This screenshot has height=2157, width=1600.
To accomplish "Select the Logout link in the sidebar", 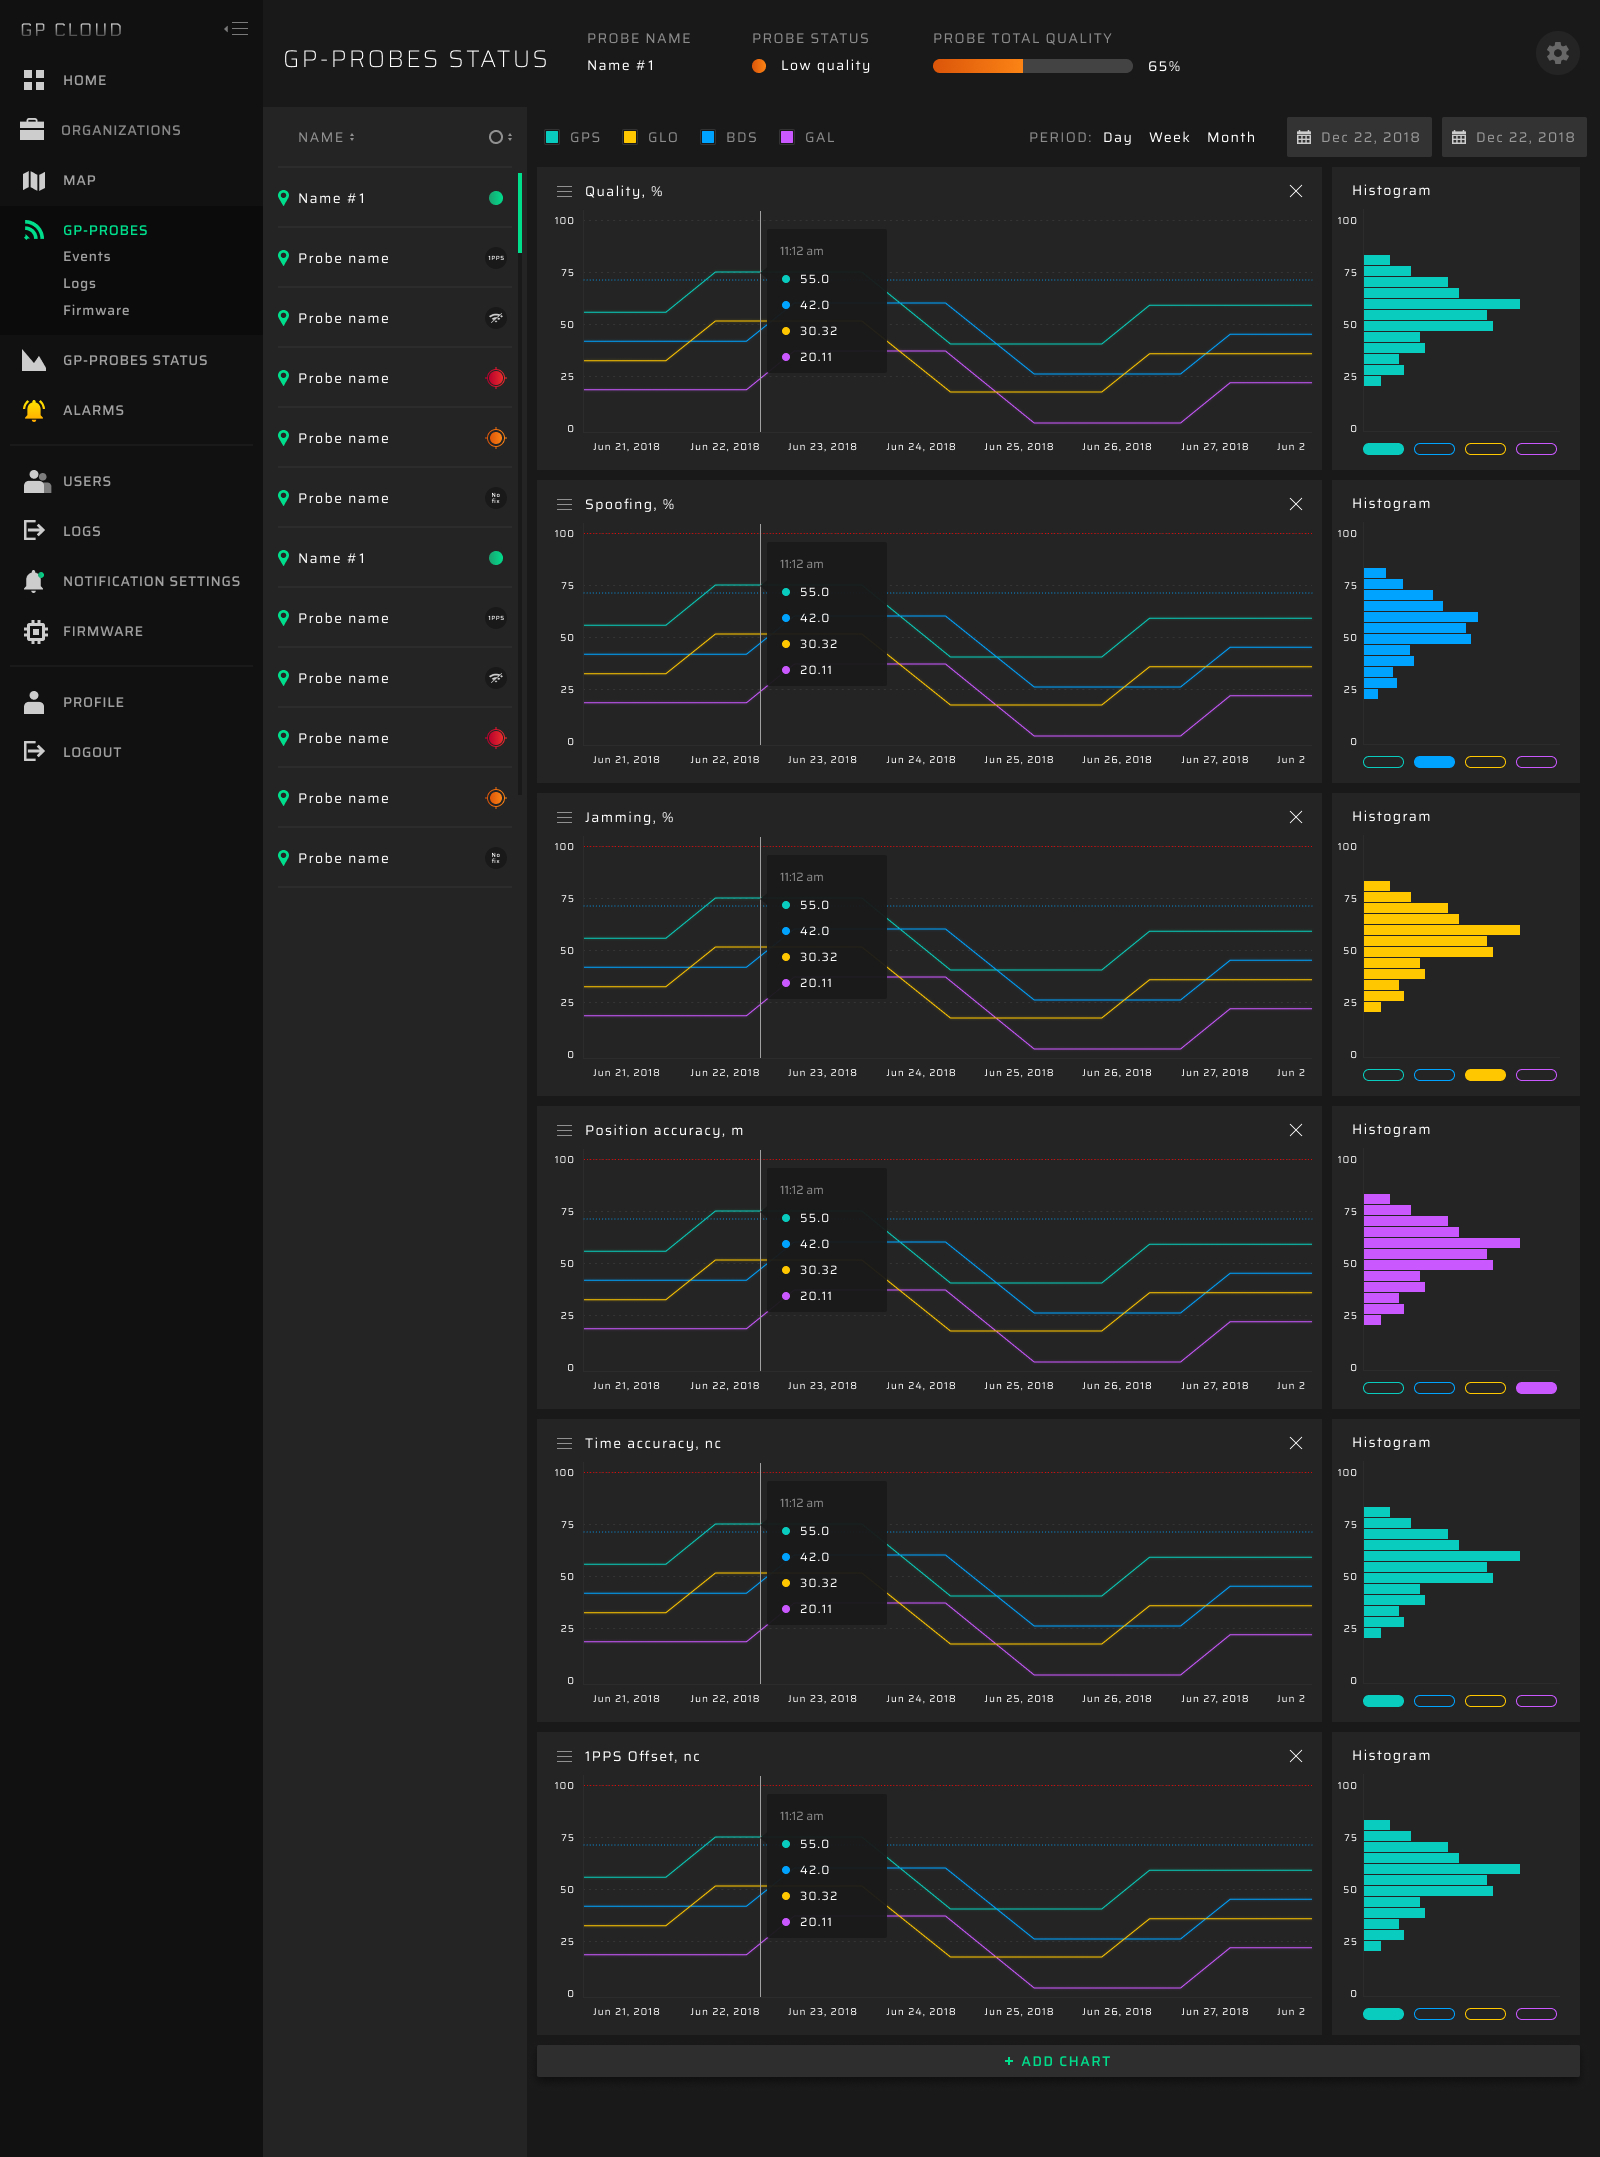I will coord(92,751).
